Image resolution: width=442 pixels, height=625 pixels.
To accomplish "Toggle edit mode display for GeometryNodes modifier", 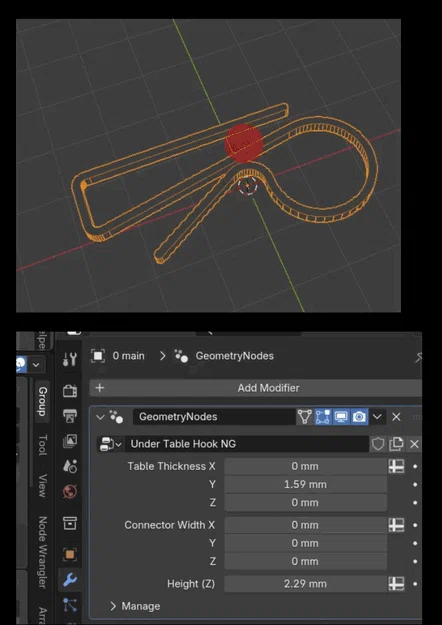I will [323, 417].
